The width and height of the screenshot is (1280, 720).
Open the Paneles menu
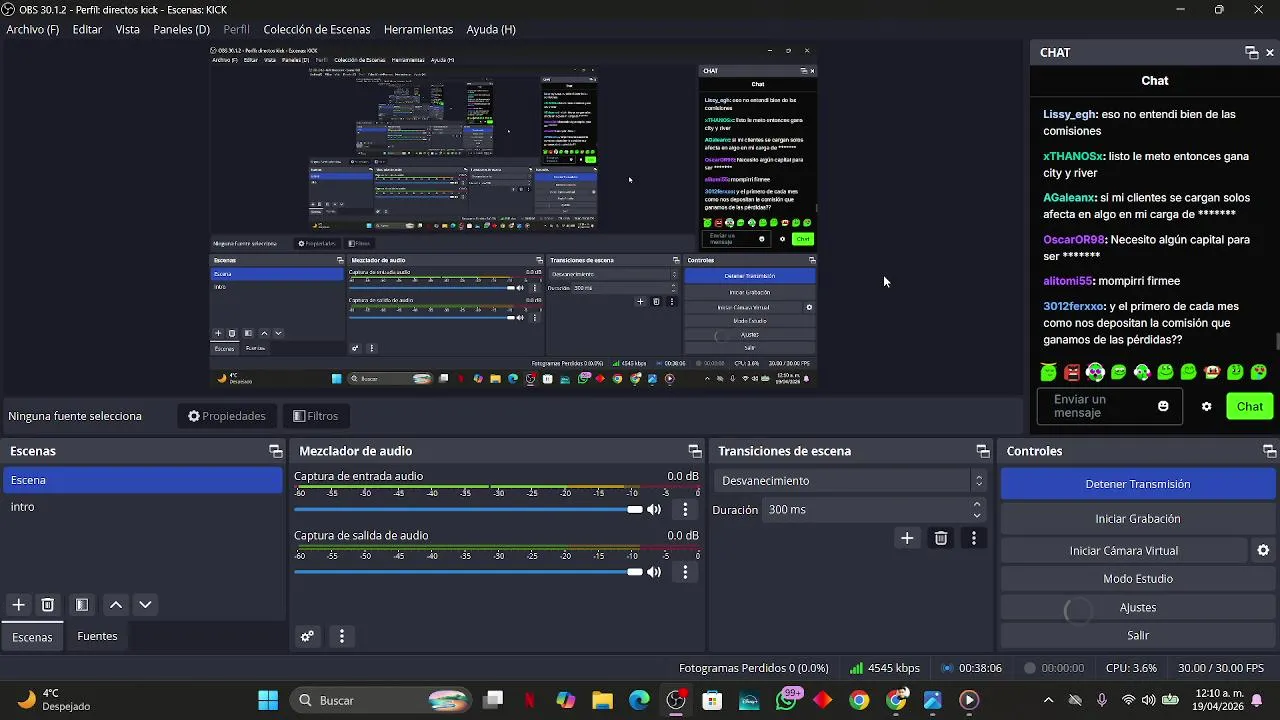point(181,29)
